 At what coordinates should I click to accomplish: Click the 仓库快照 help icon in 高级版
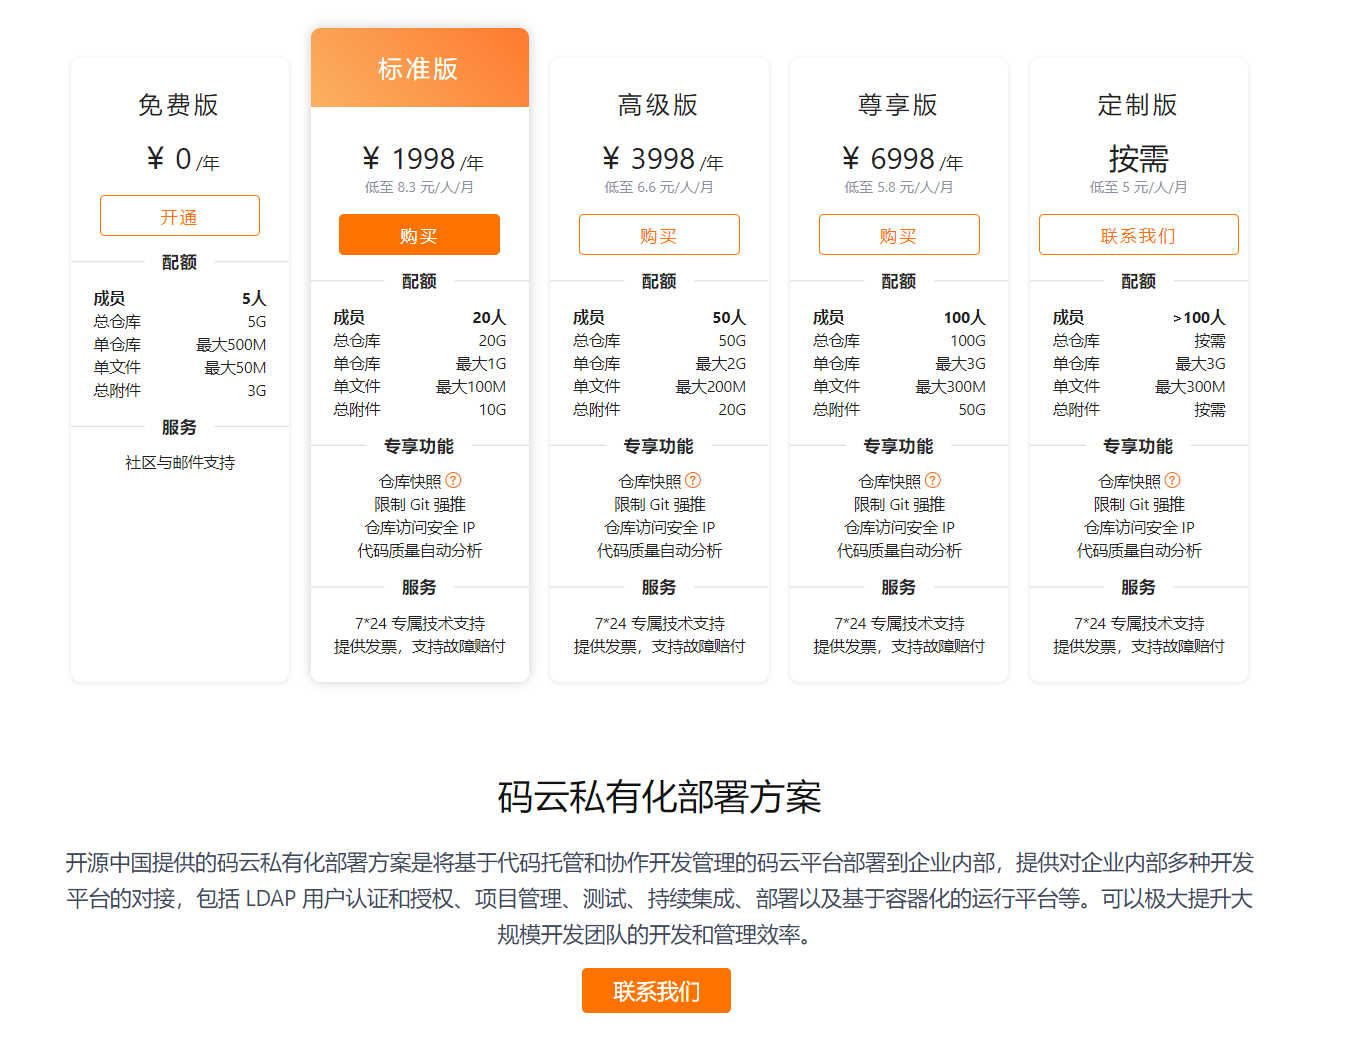pos(693,481)
